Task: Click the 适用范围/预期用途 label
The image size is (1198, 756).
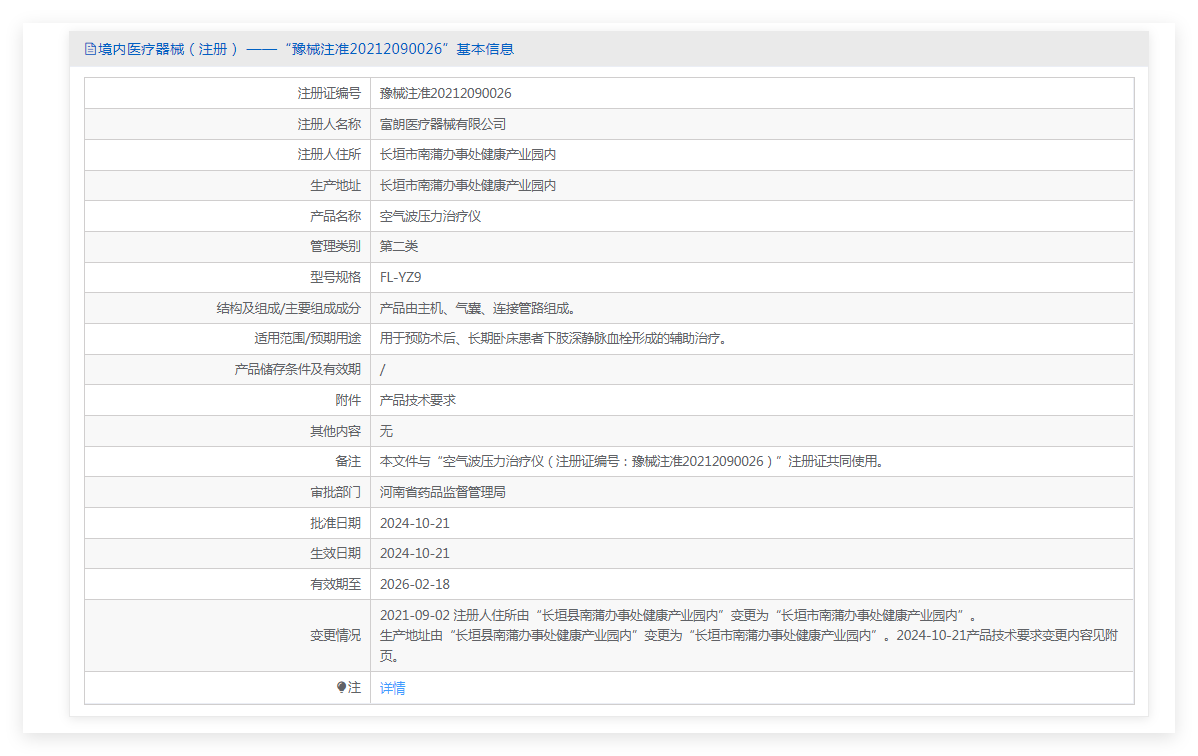Action: [x=307, y=338]
